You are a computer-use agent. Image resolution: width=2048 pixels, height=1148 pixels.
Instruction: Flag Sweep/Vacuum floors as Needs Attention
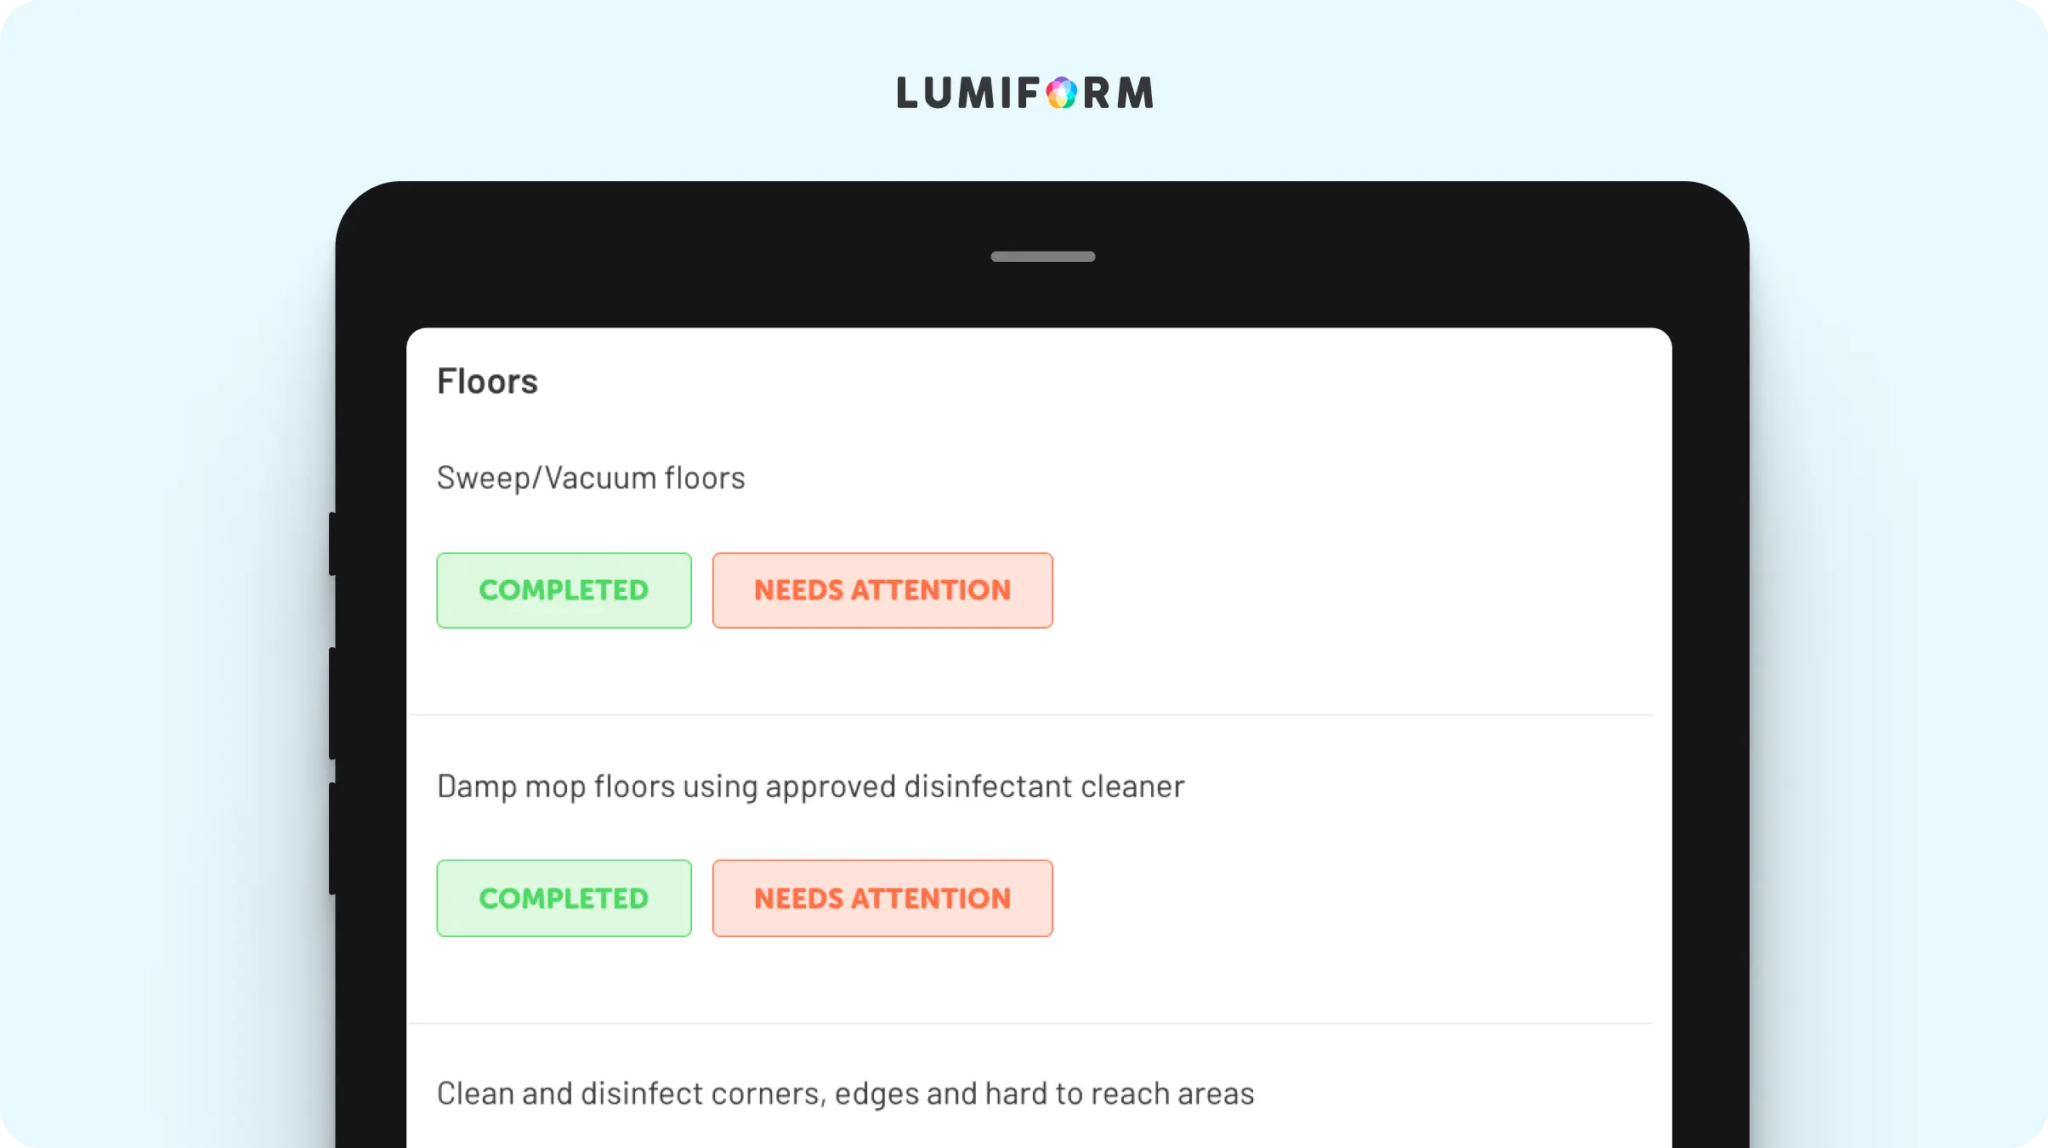(882, 590)
